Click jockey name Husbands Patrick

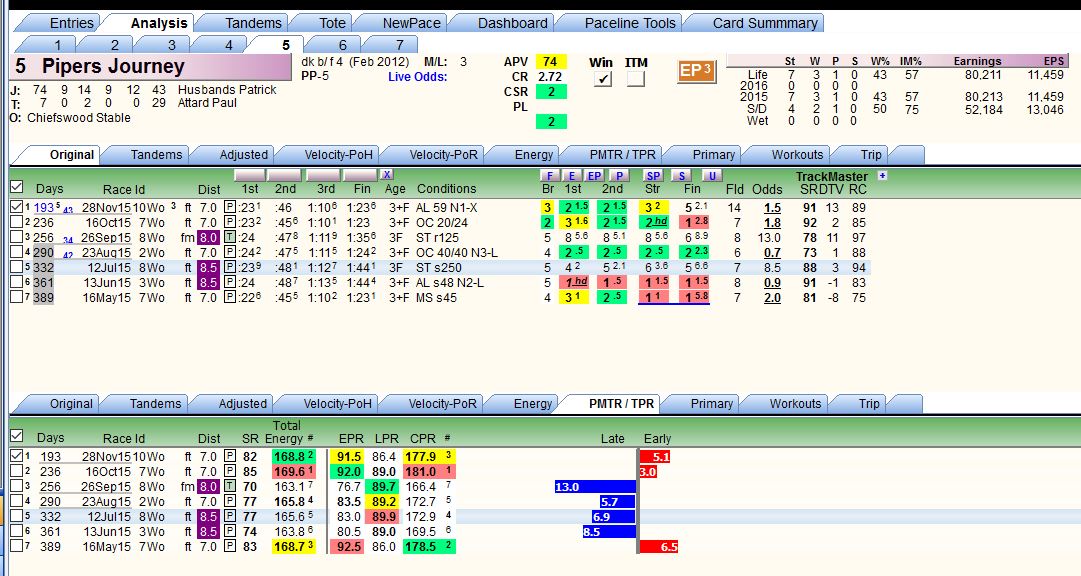(227, 90)
